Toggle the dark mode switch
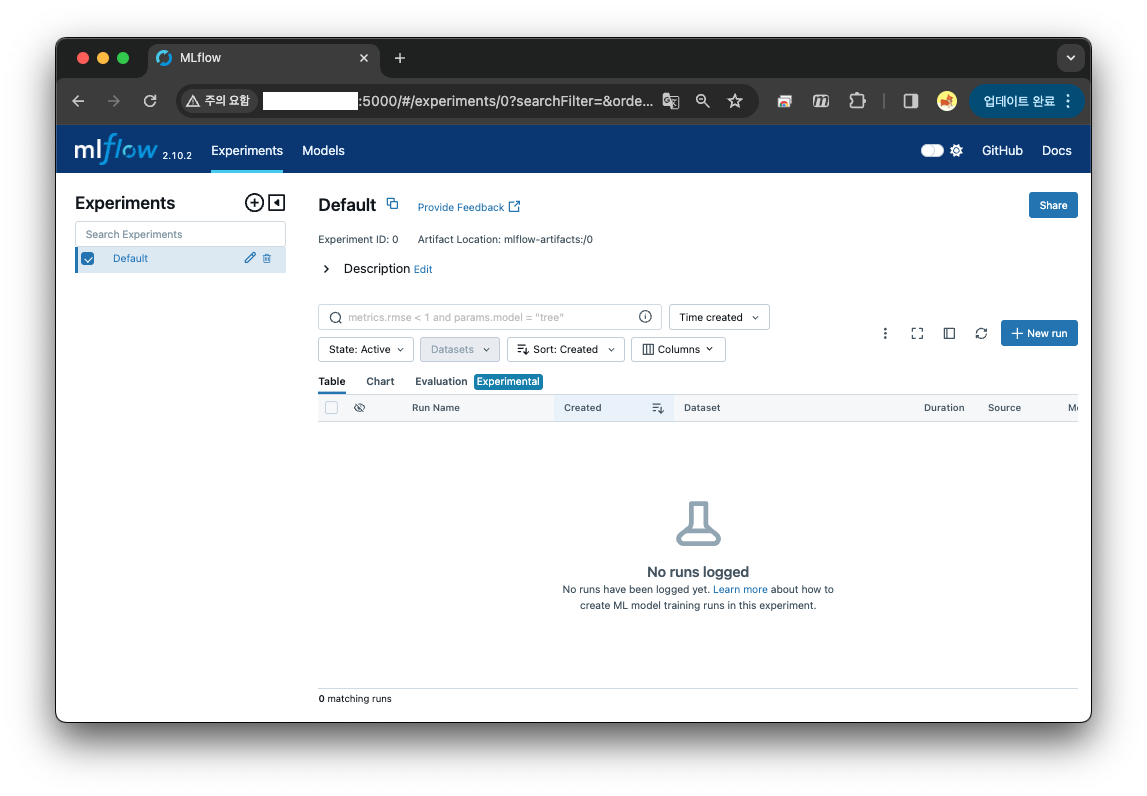Image resolution: width=1147 pixels, height=796 pixels. 932,151
